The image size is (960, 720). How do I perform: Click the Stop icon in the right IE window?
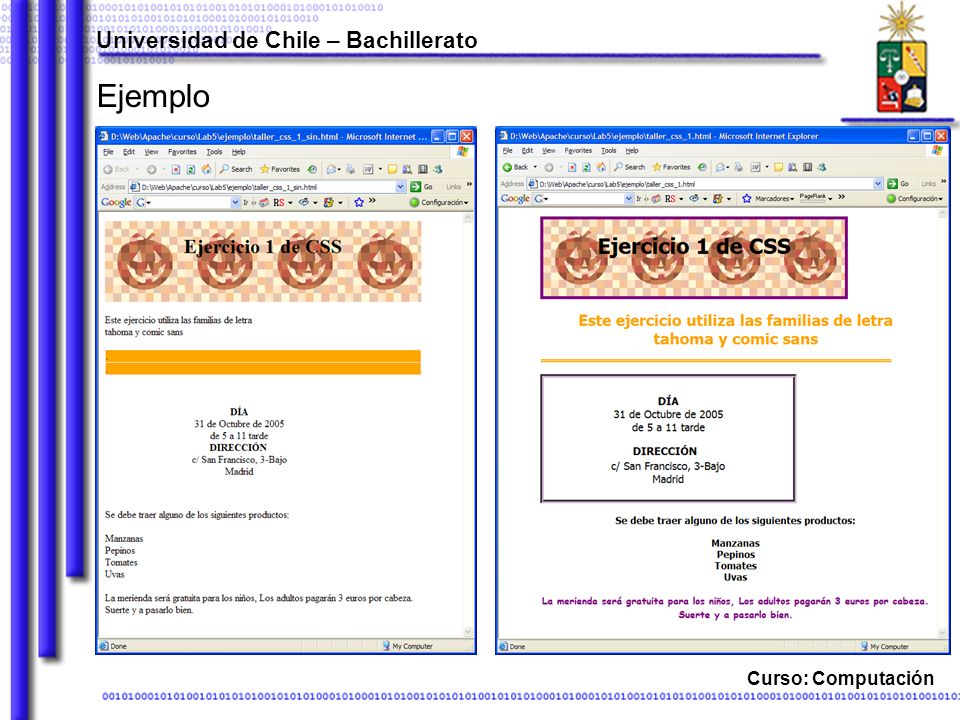click(572, 167)
